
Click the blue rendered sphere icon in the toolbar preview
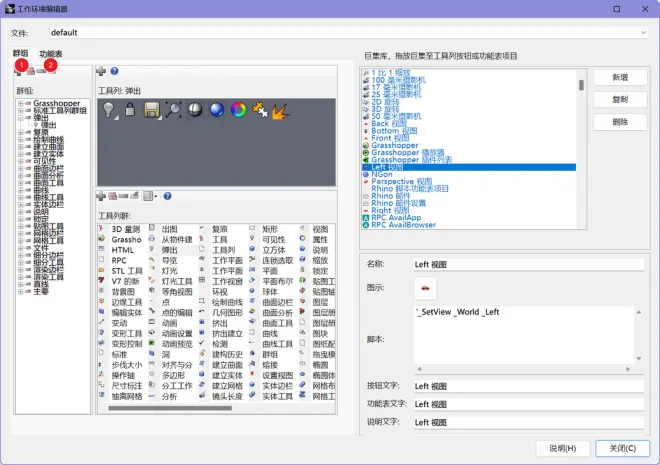pos(217,109)
